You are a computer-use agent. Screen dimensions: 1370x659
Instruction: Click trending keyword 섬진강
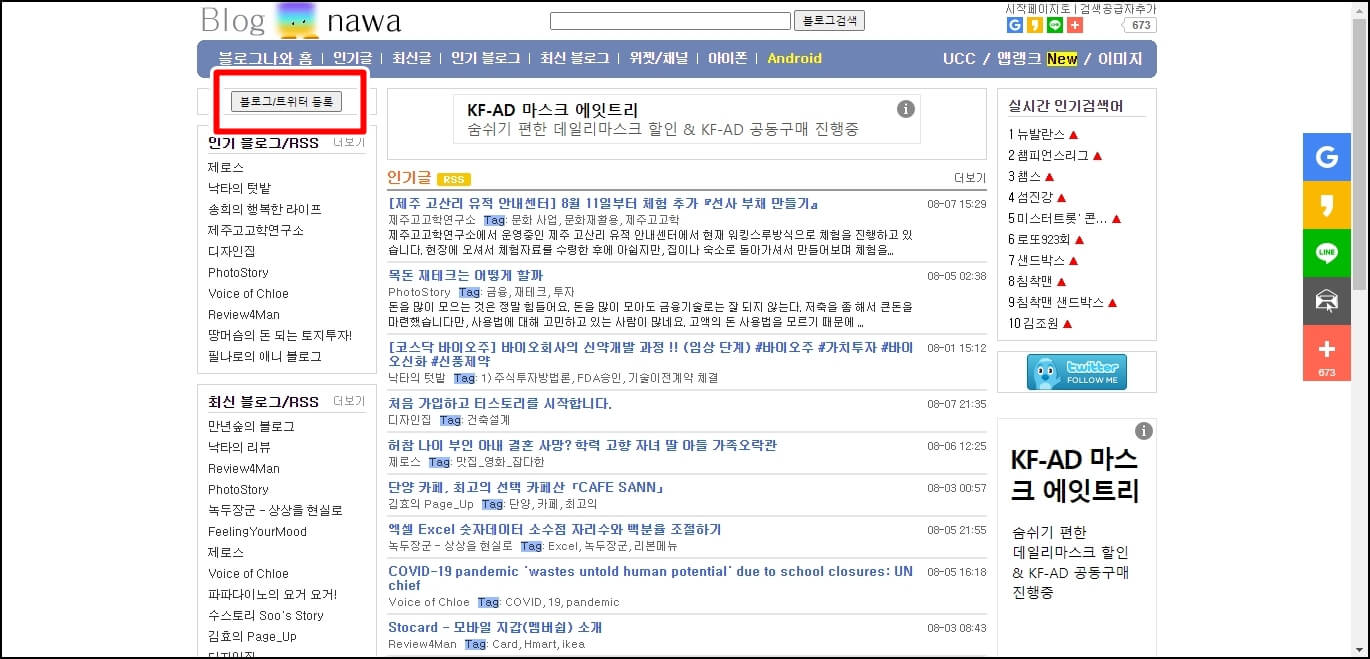pos(1035,197)
